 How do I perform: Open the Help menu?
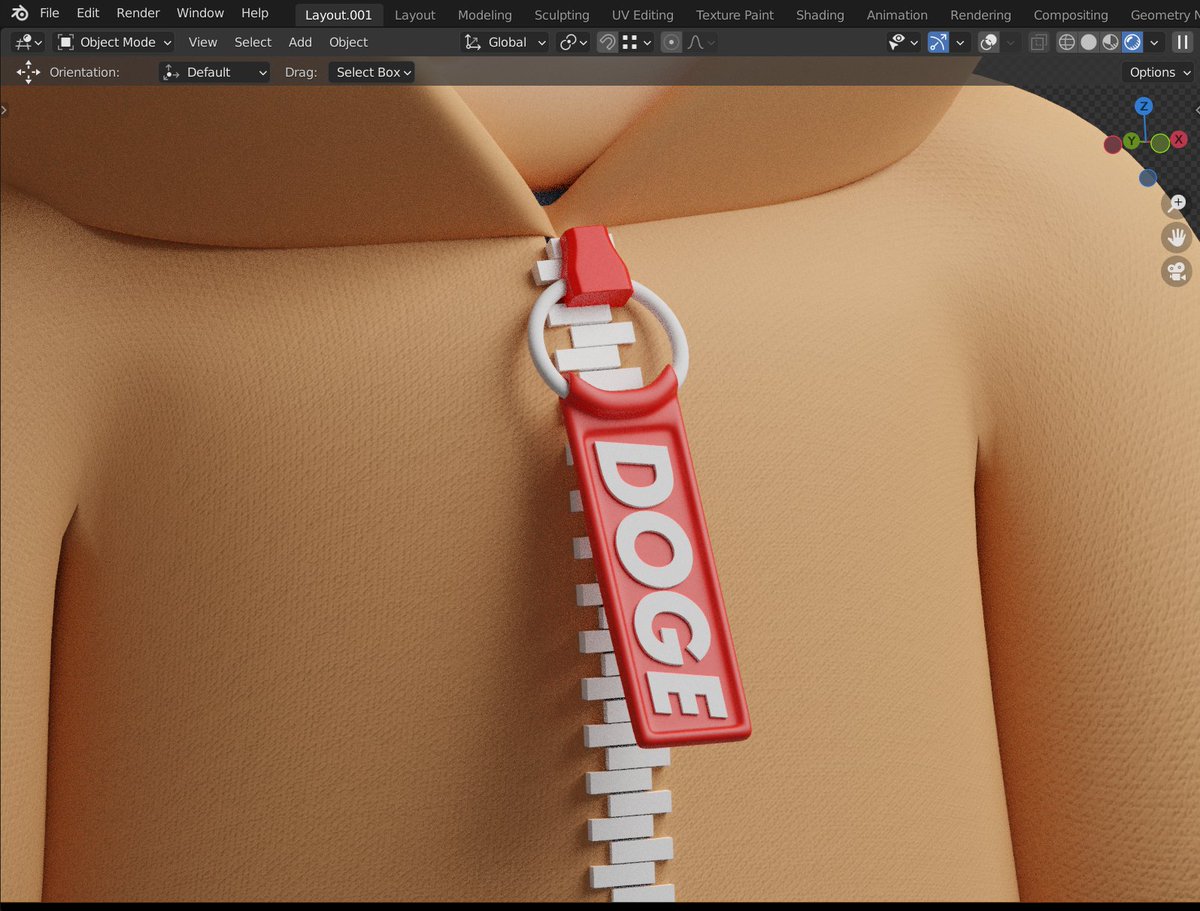click(x=255, y=13)
